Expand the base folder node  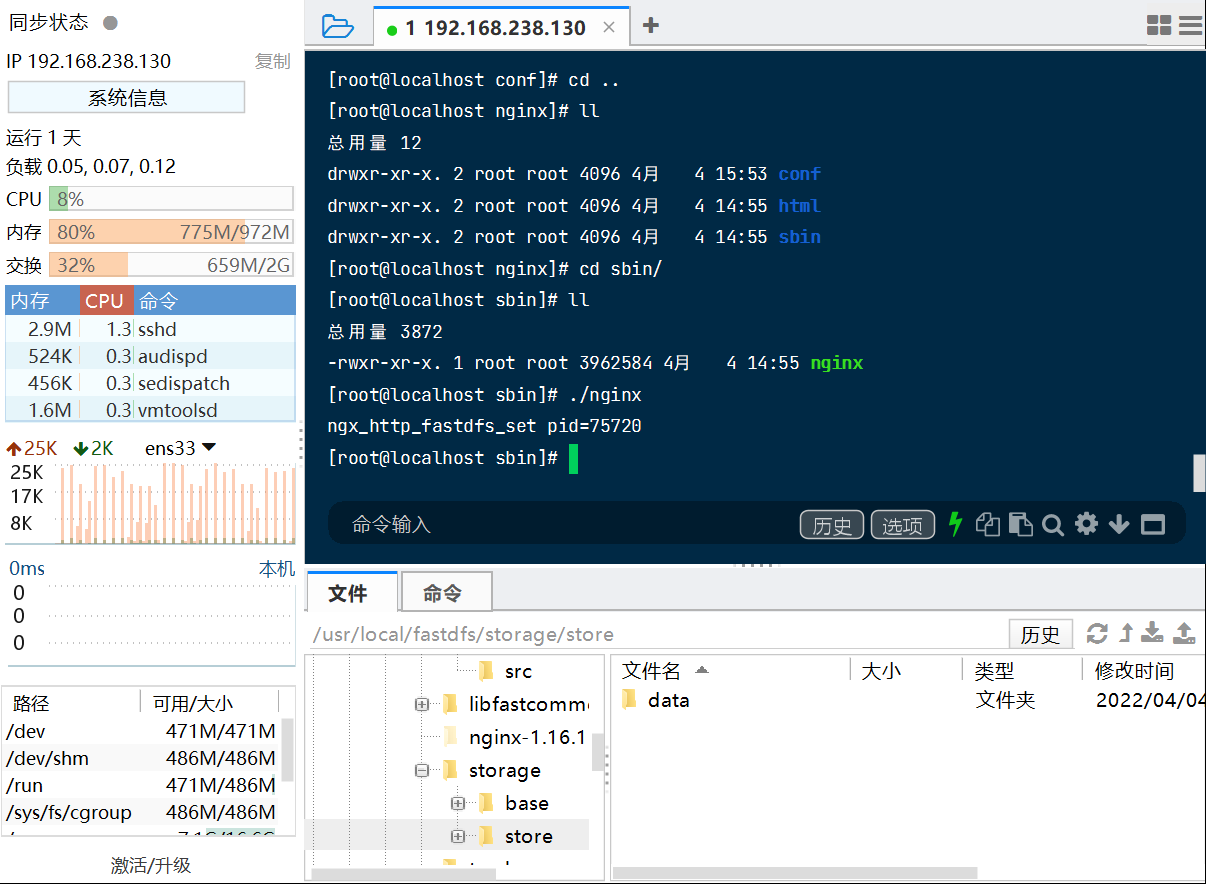[458, 803]
